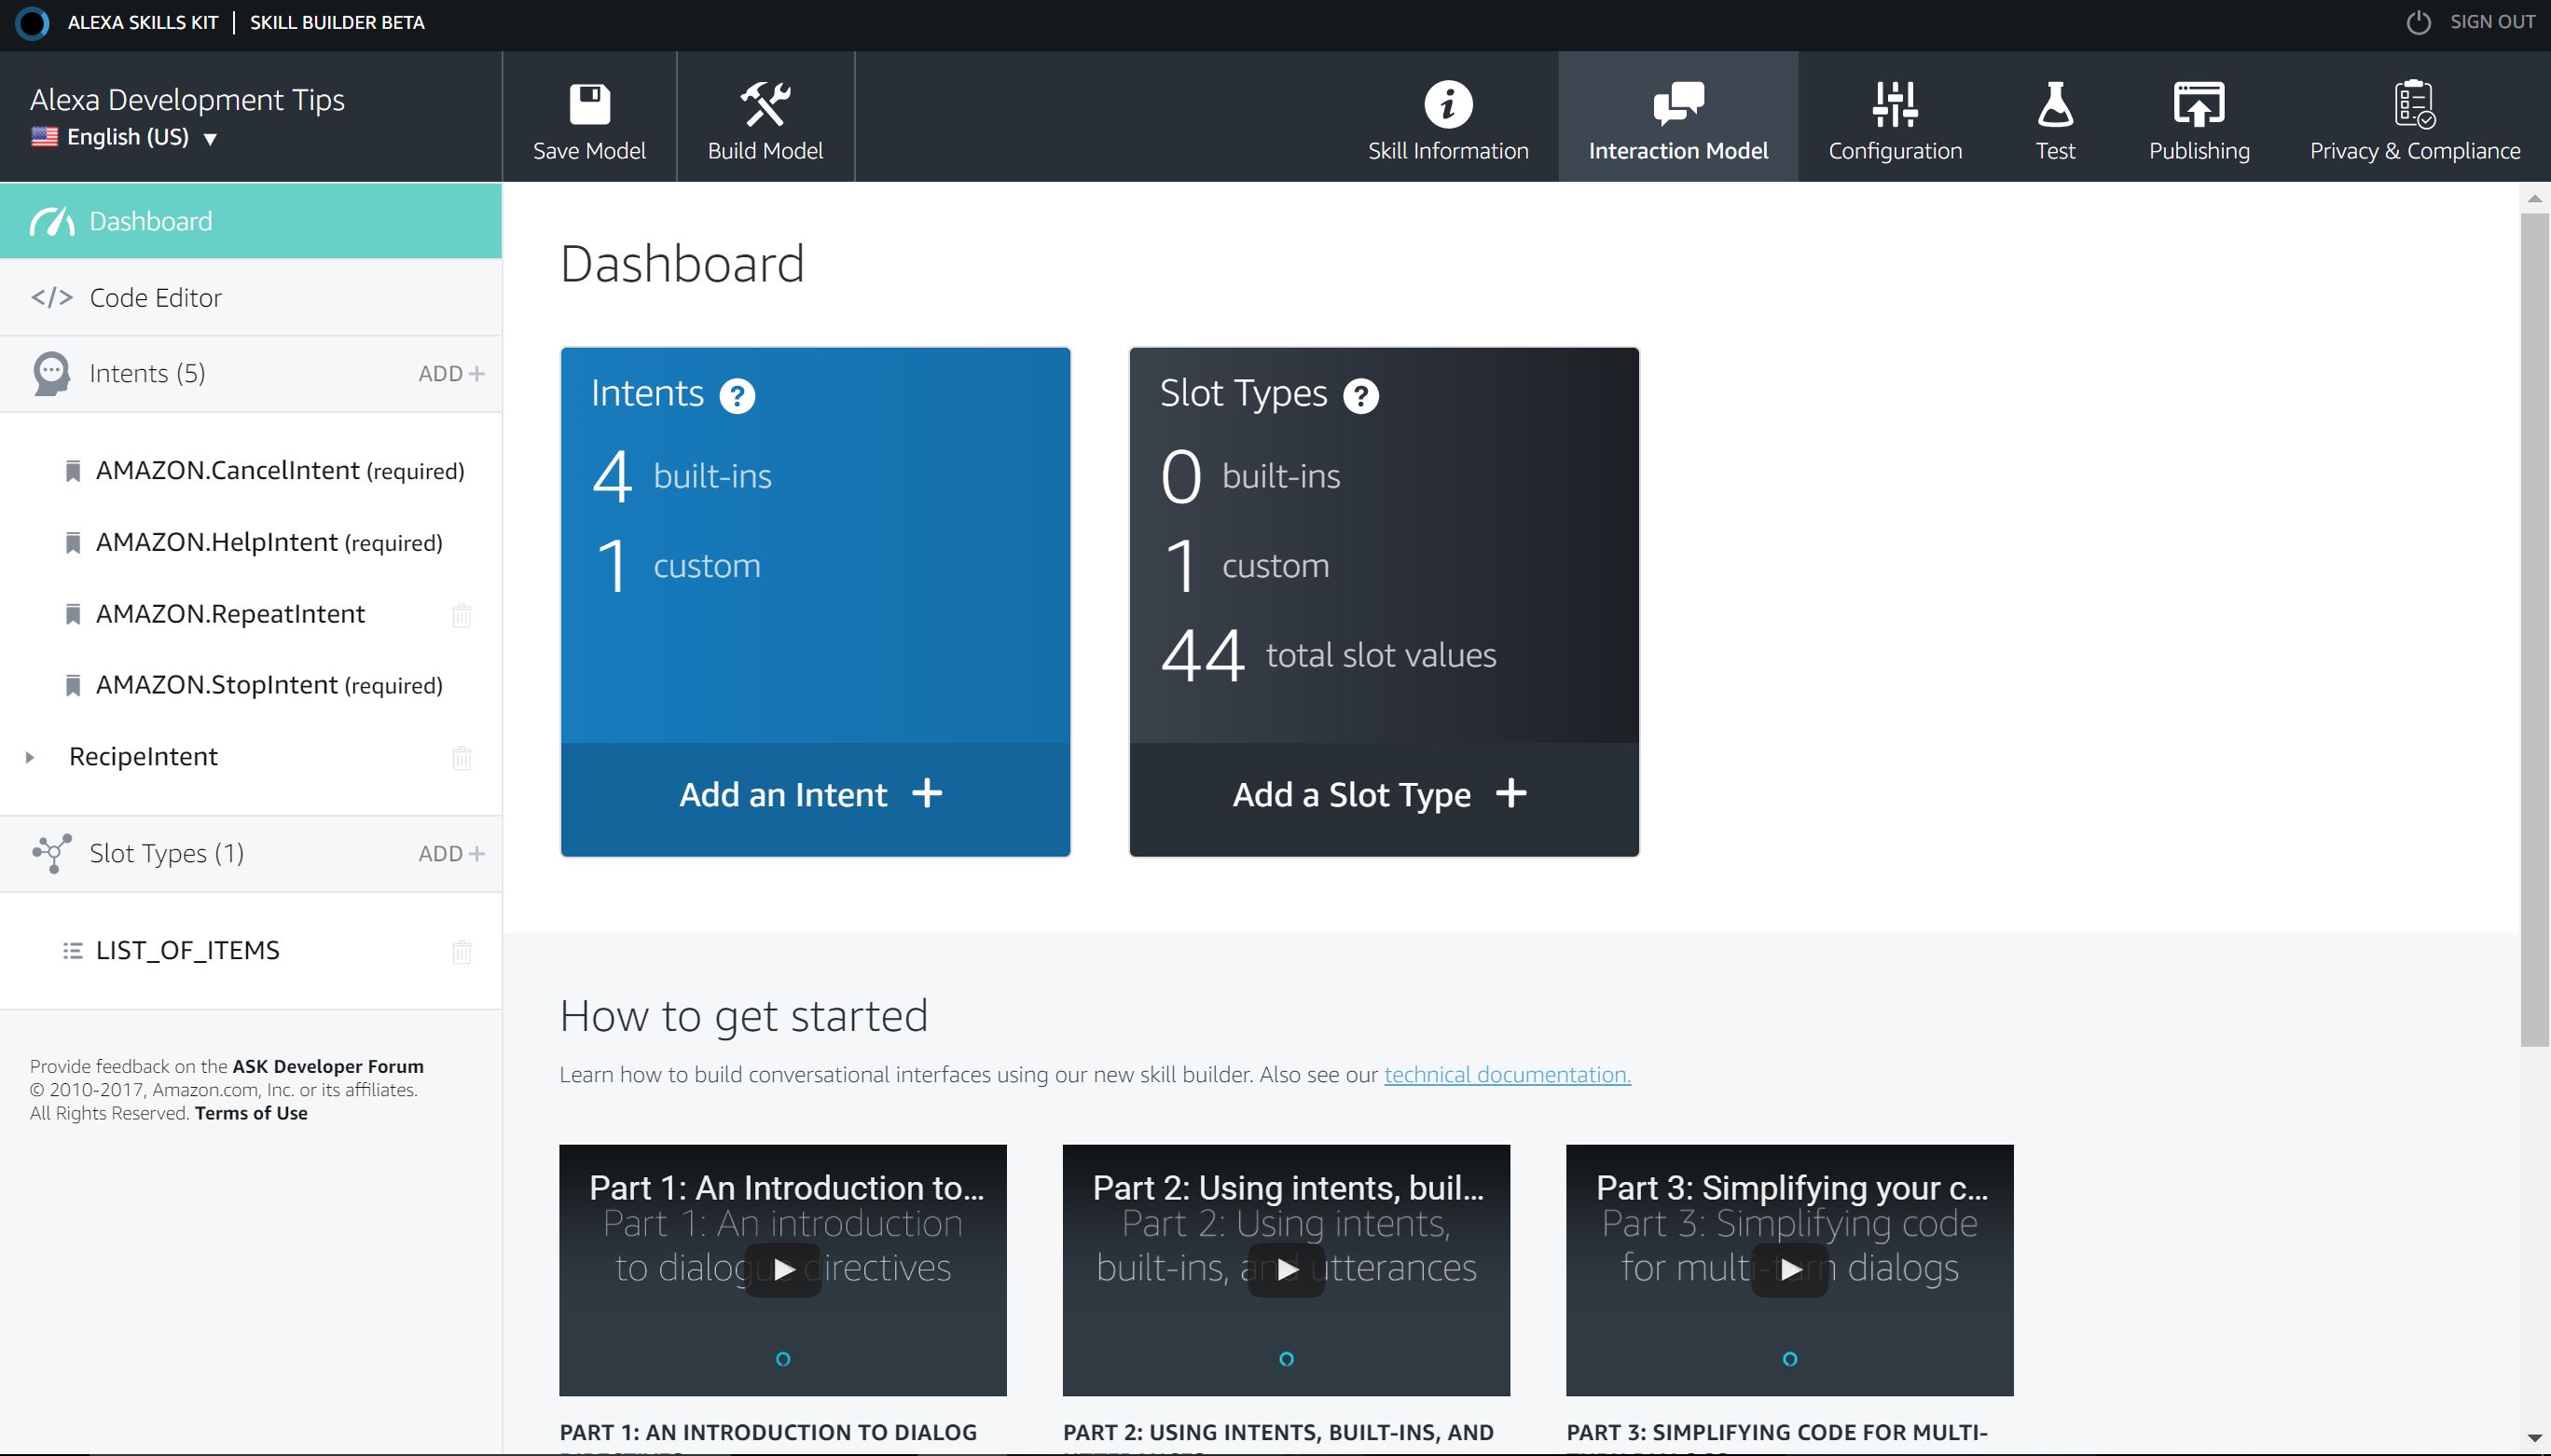This screenshot has height=1456, width=2551.
Task: Click the Slot Types card help question mark
Action: 1360,396
